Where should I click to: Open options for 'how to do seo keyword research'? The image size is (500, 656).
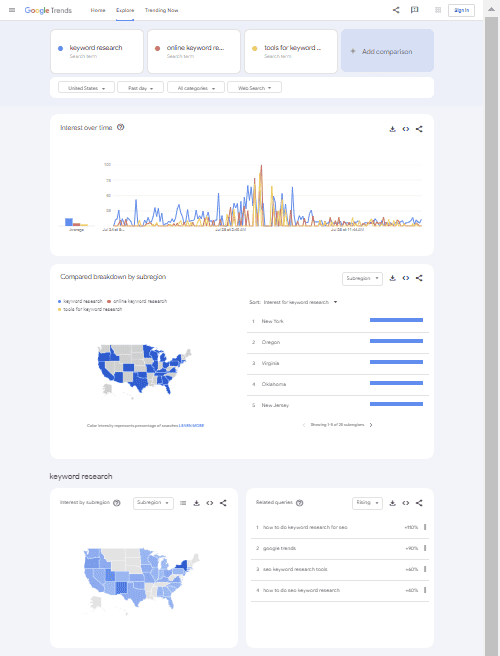(x=425, y=590)
